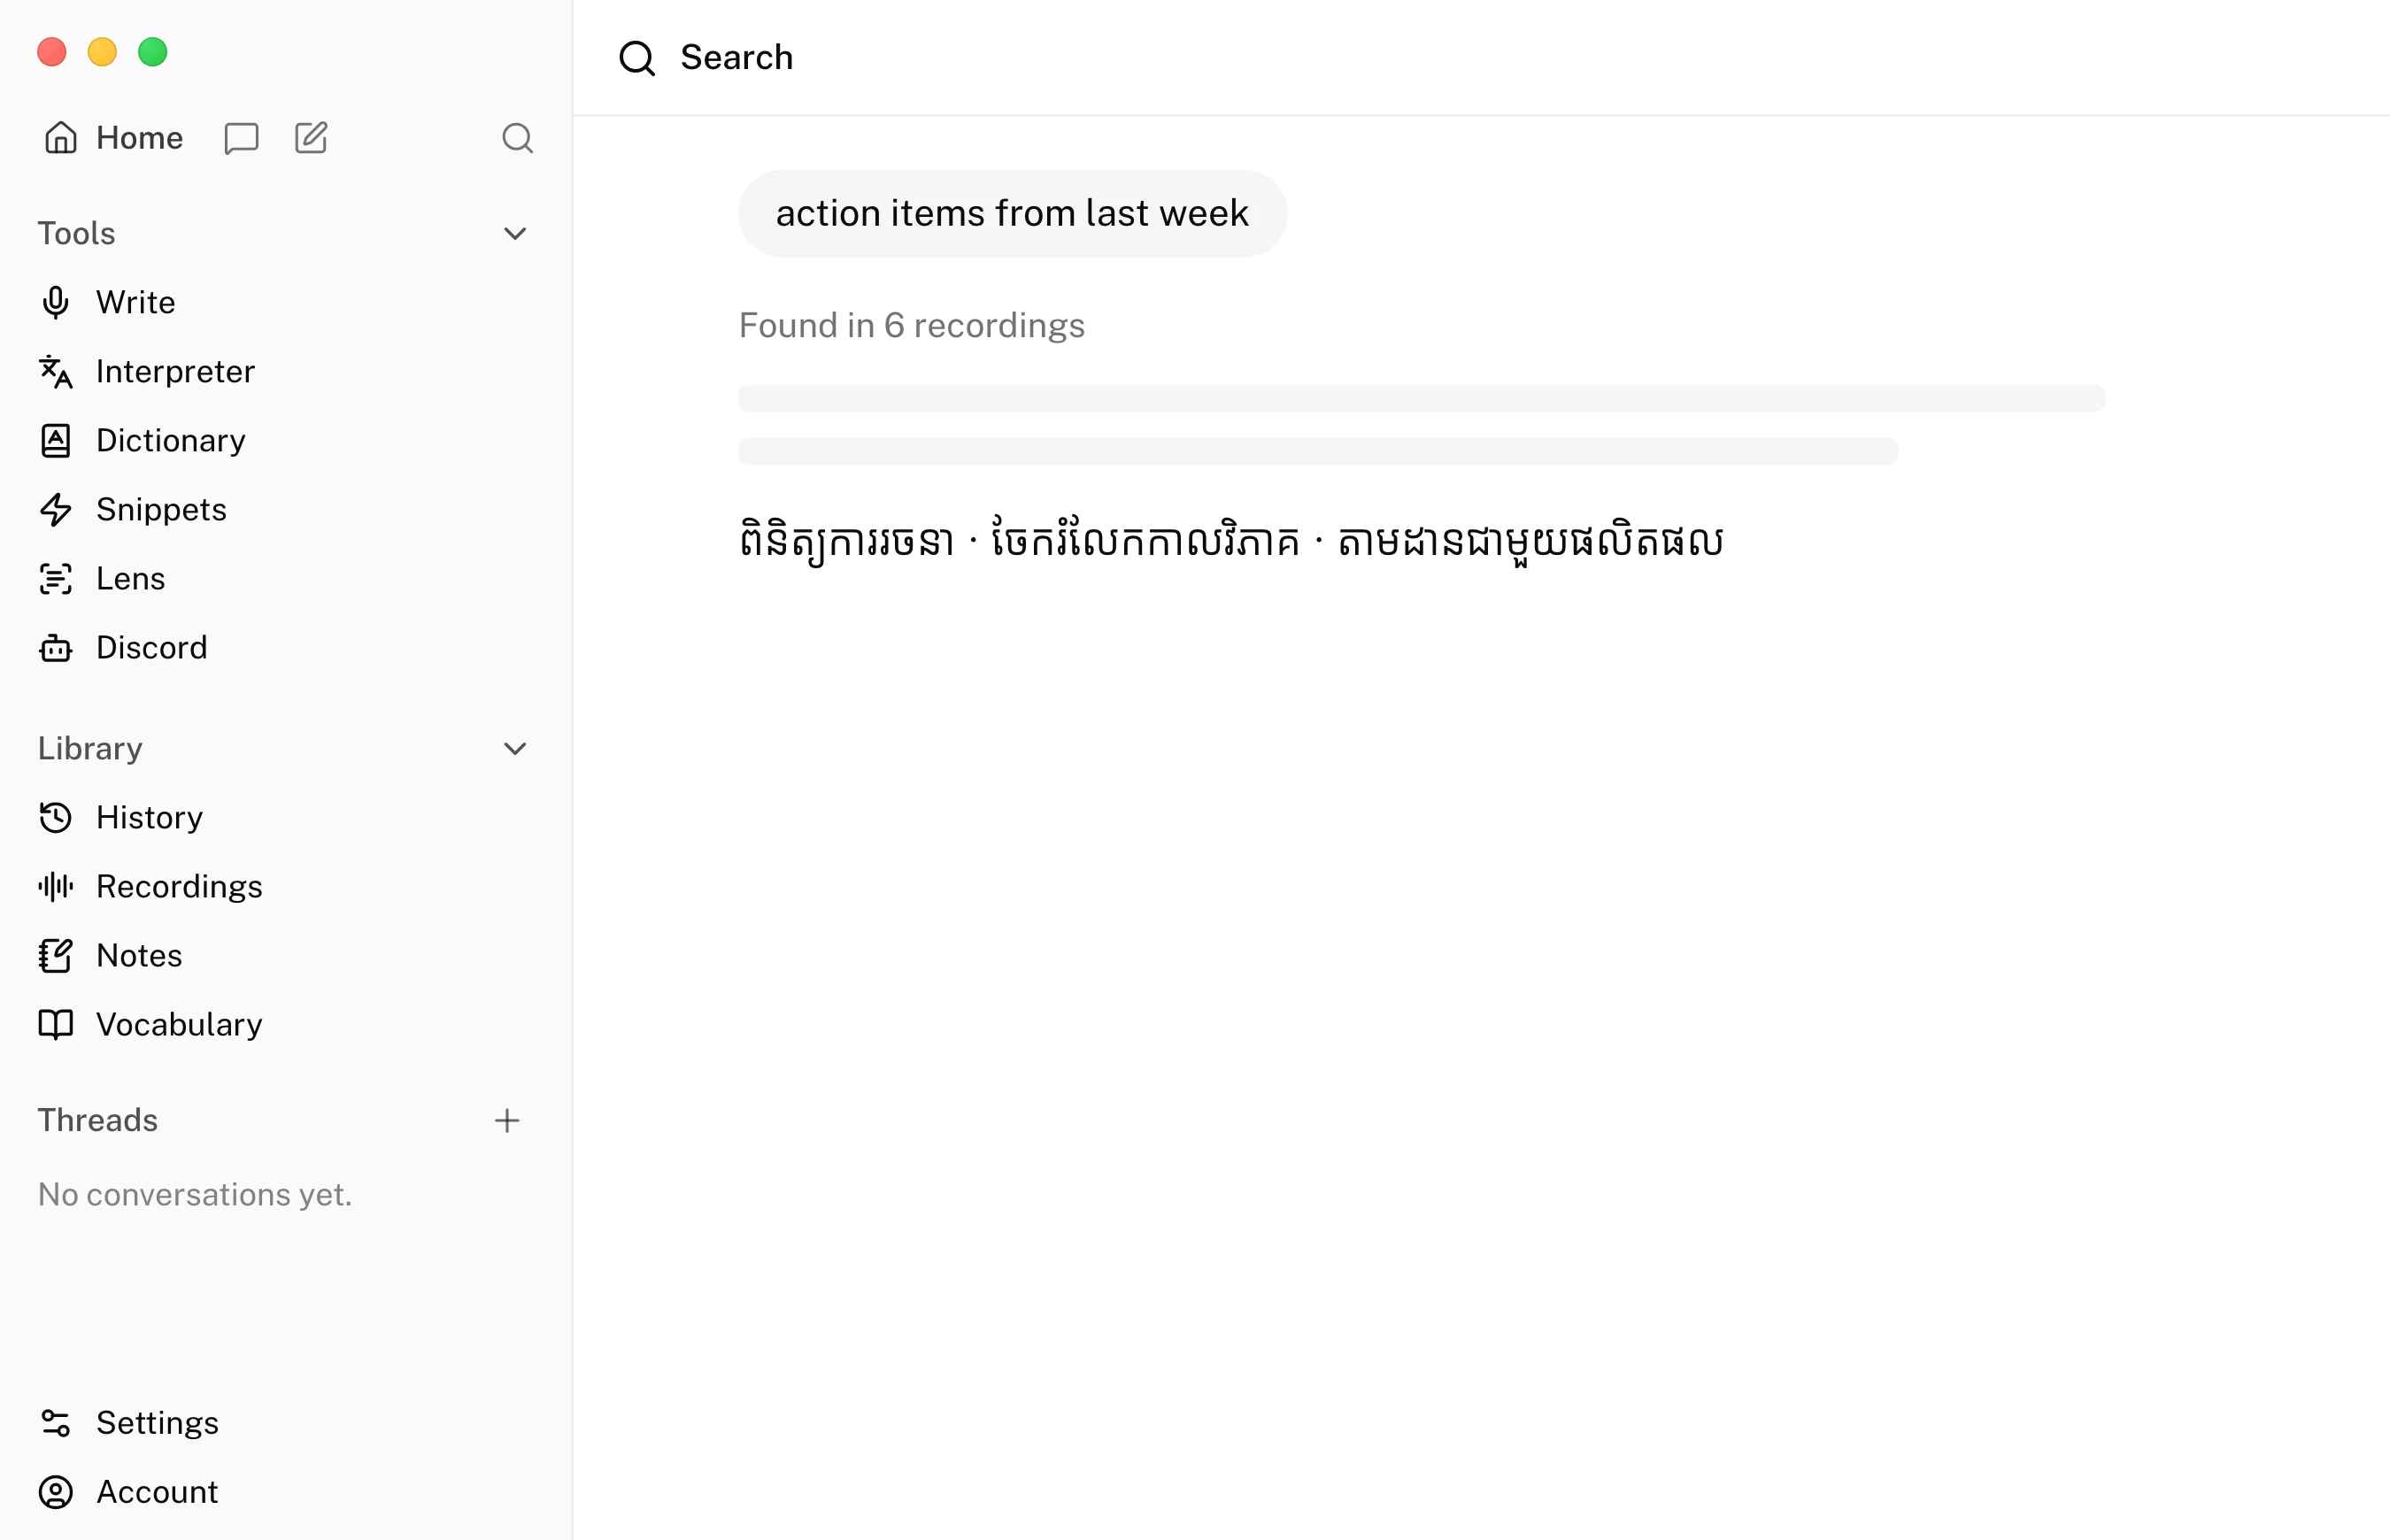Click the History clock icon
The image size is (2390, 1540).
56,817
